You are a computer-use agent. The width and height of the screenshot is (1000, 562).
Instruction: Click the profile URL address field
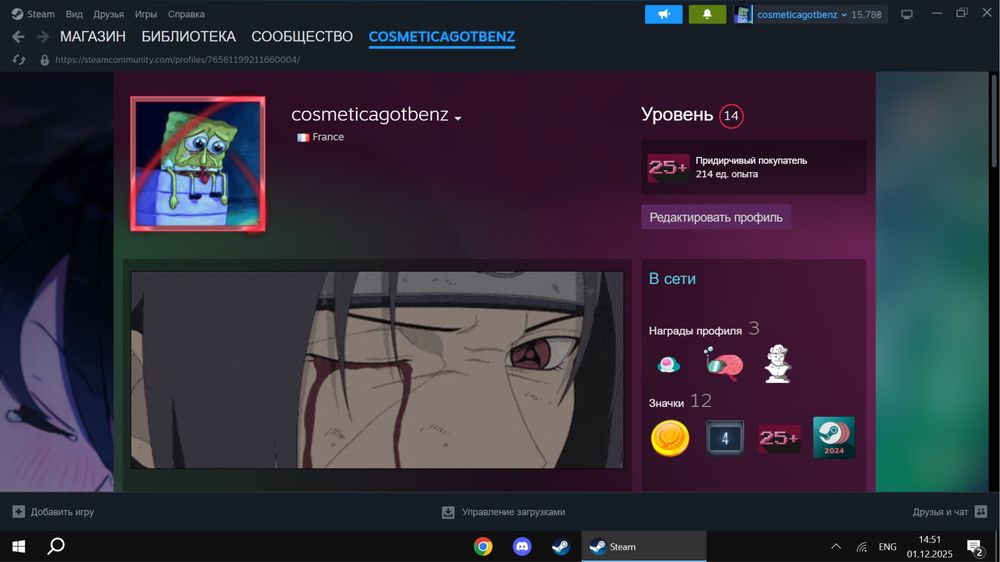pyautogui.click(x=177, y=60)
